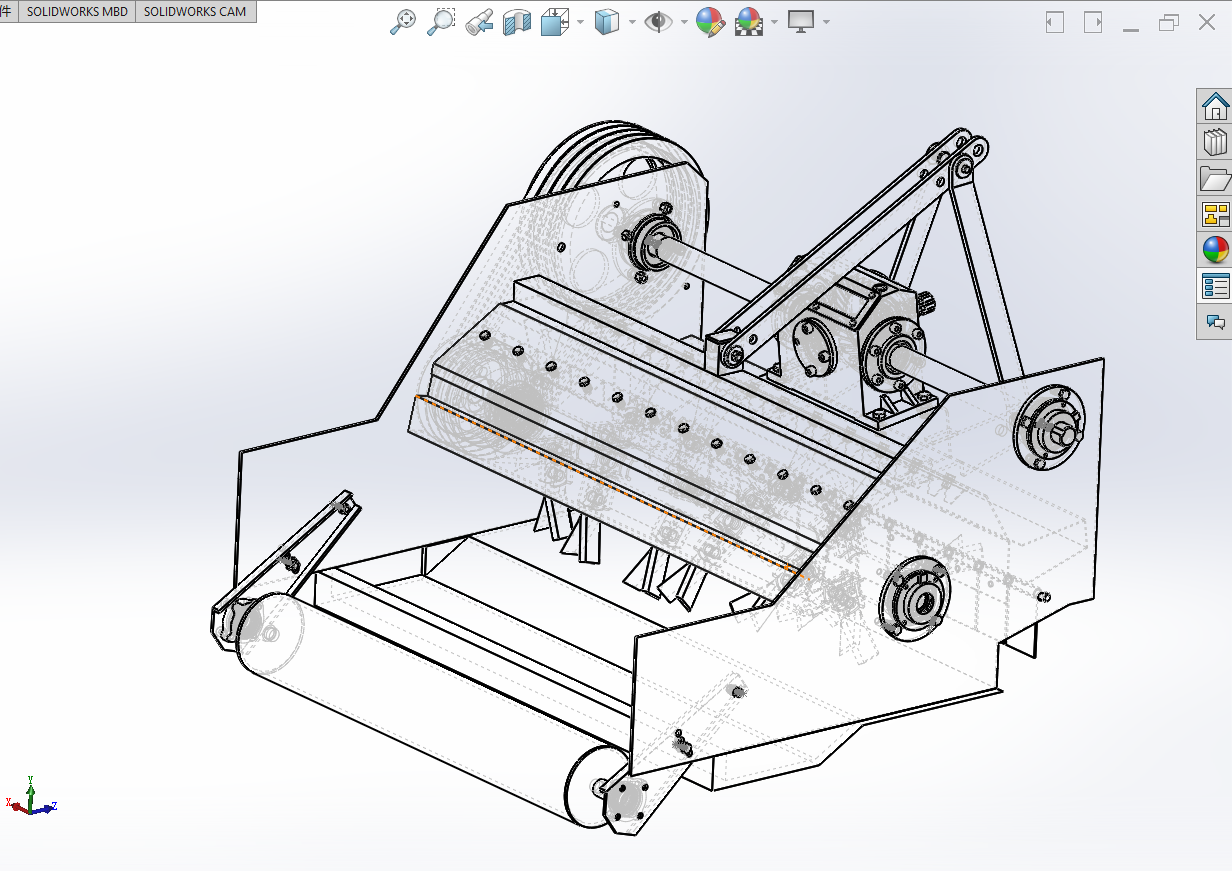
Task: Click the XYZ coordinate triad
Action: tap(31, 797)
